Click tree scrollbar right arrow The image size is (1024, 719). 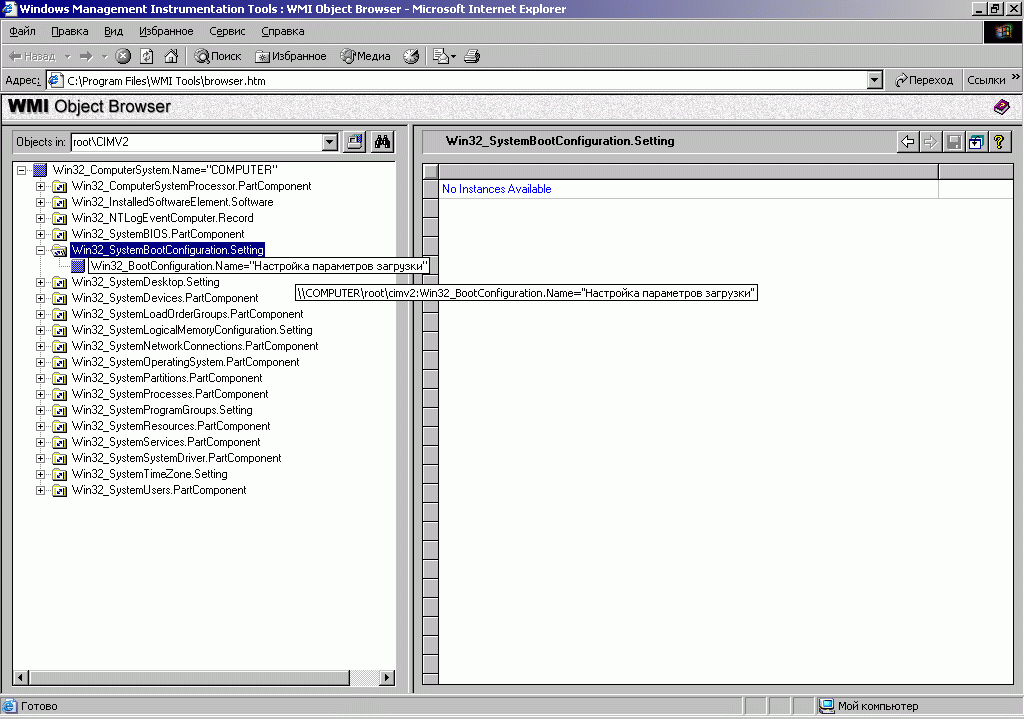(x=387, y=678)
